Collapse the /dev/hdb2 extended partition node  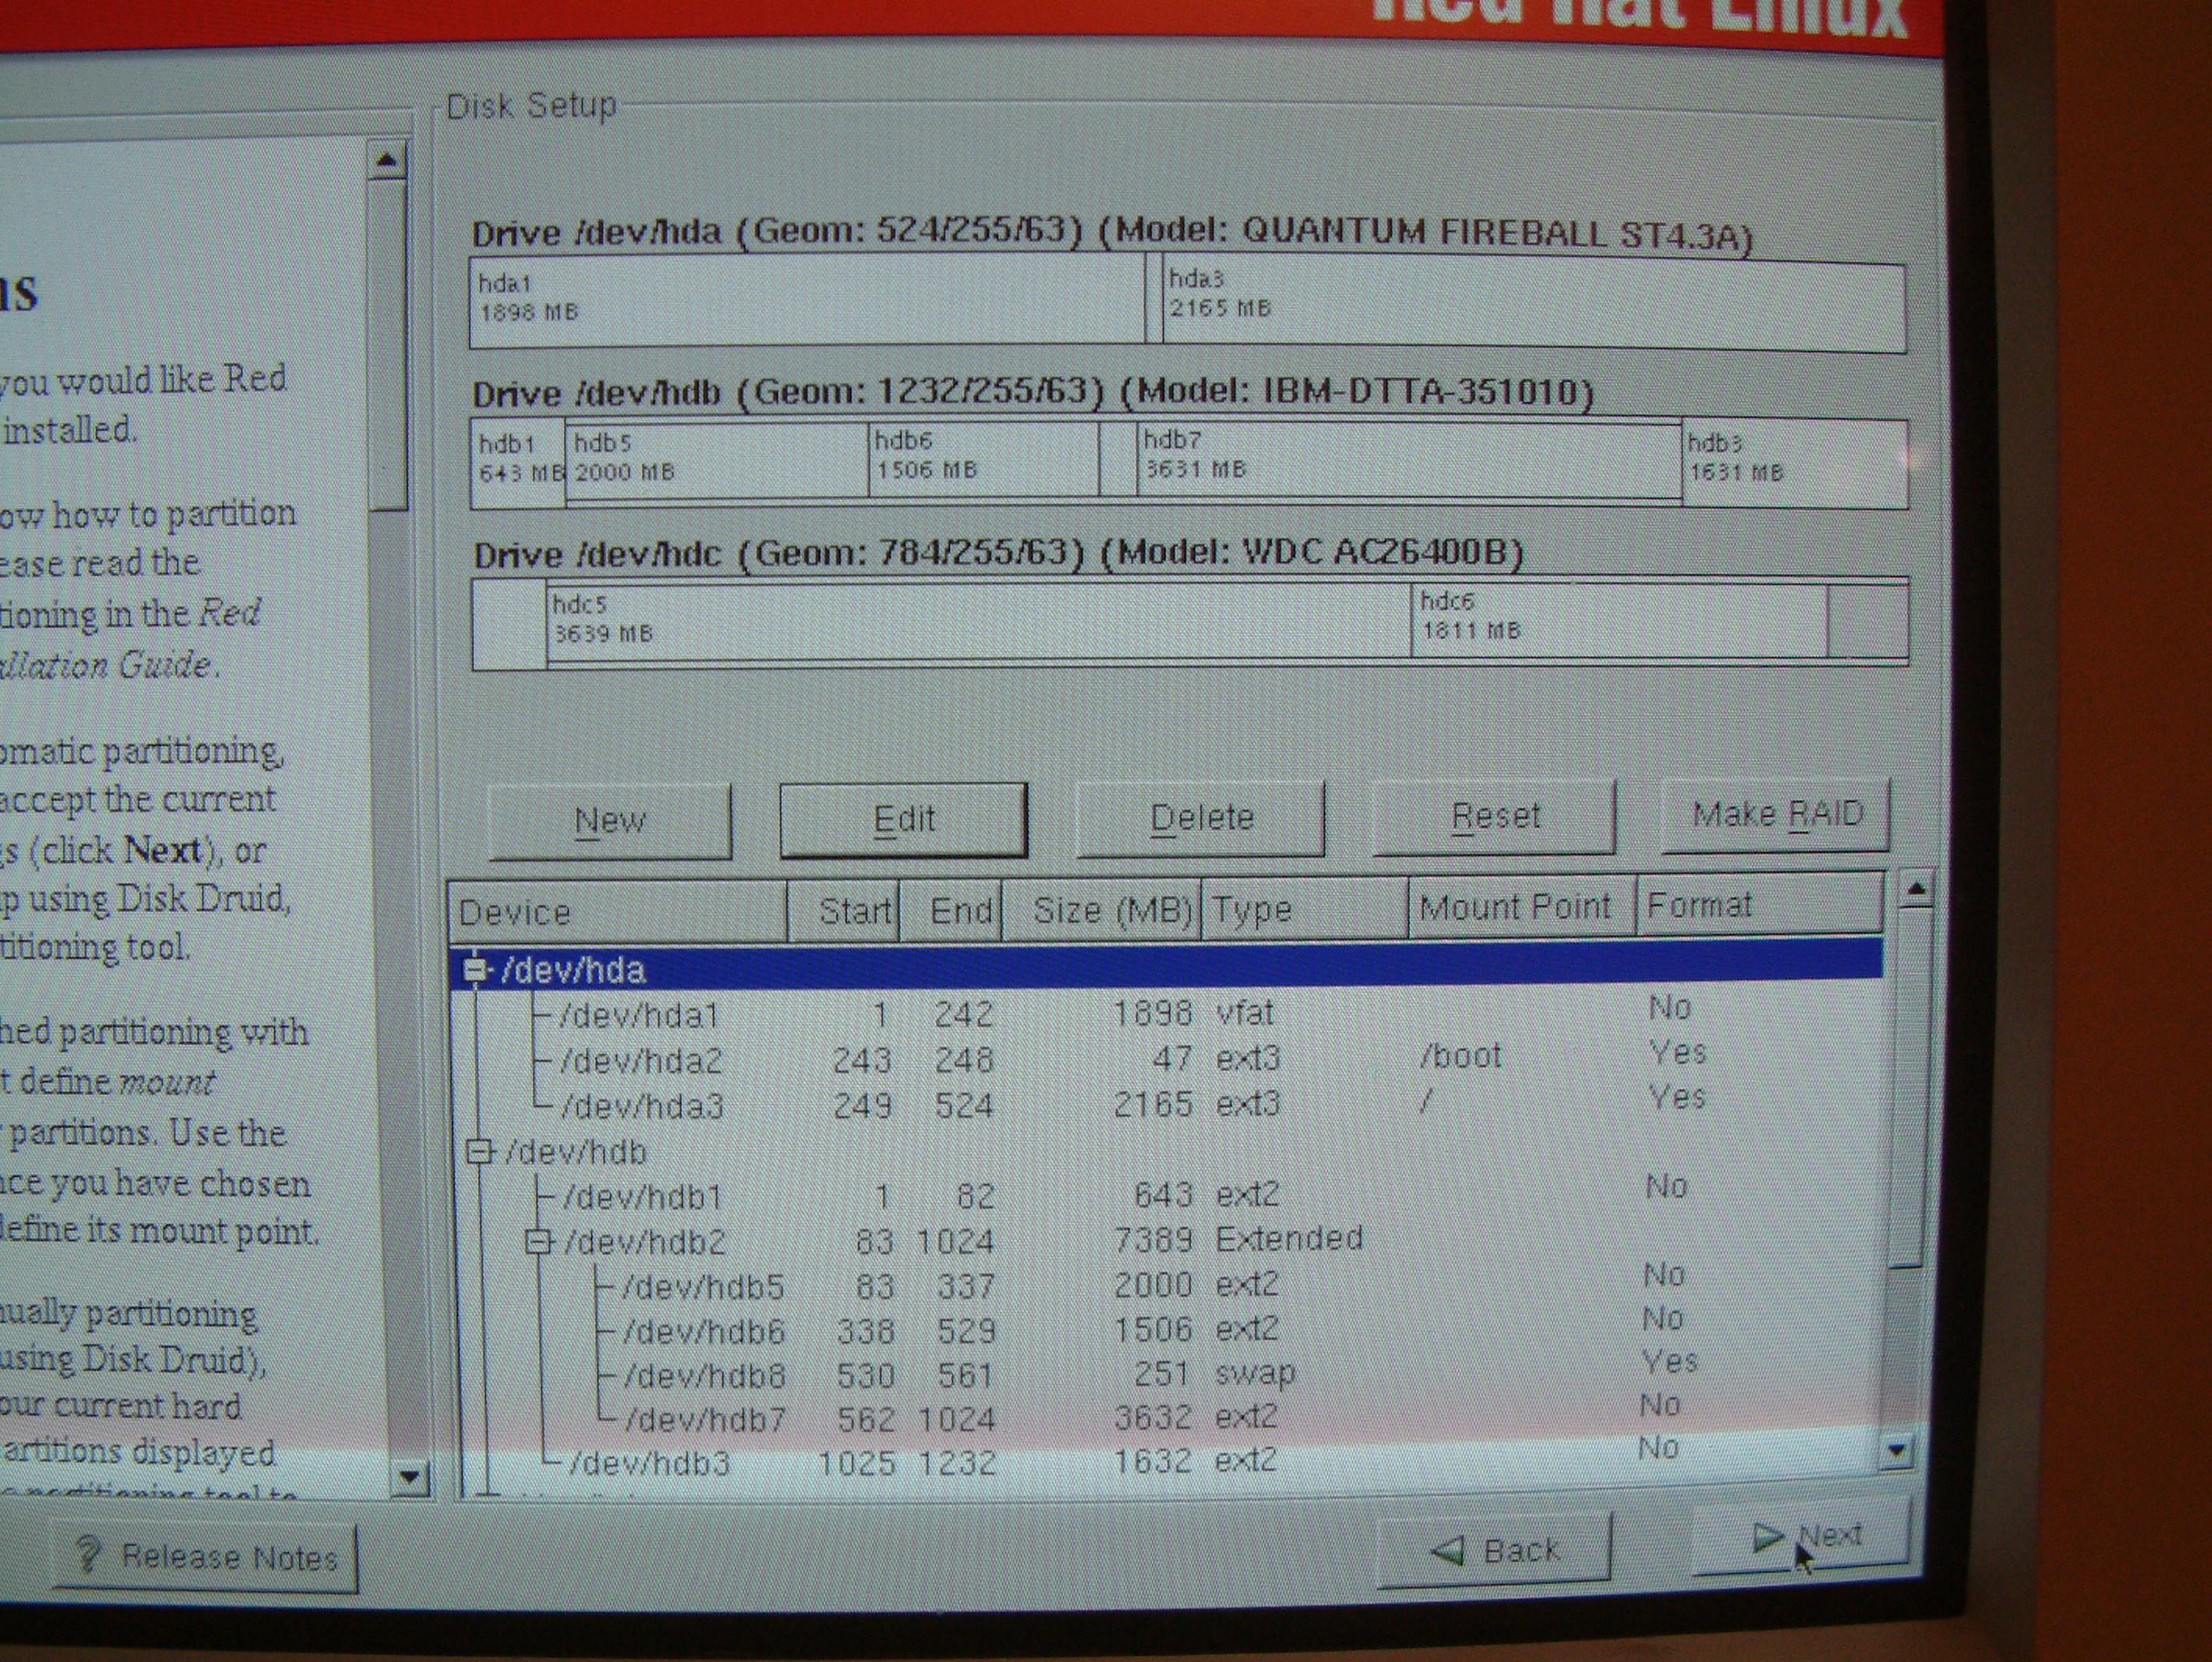538,1241
